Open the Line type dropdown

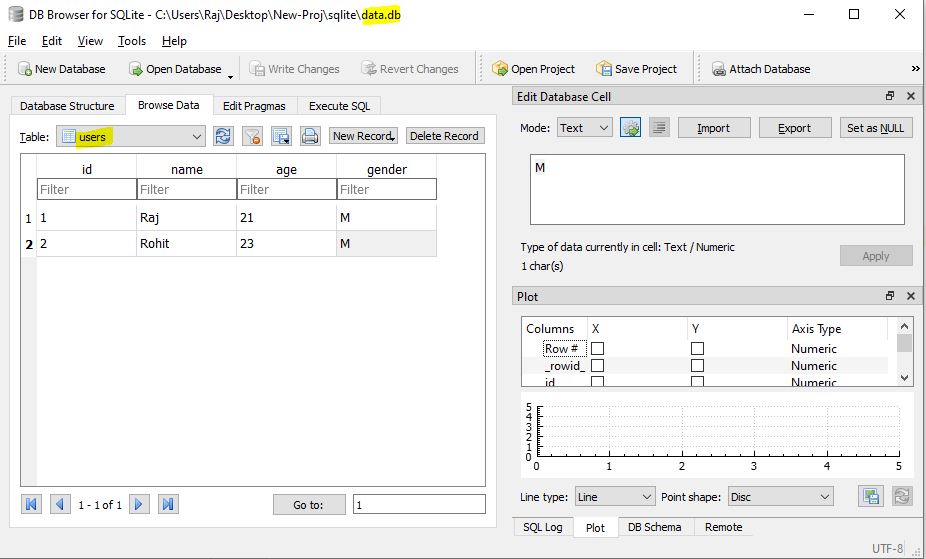[x=615, y=497]
